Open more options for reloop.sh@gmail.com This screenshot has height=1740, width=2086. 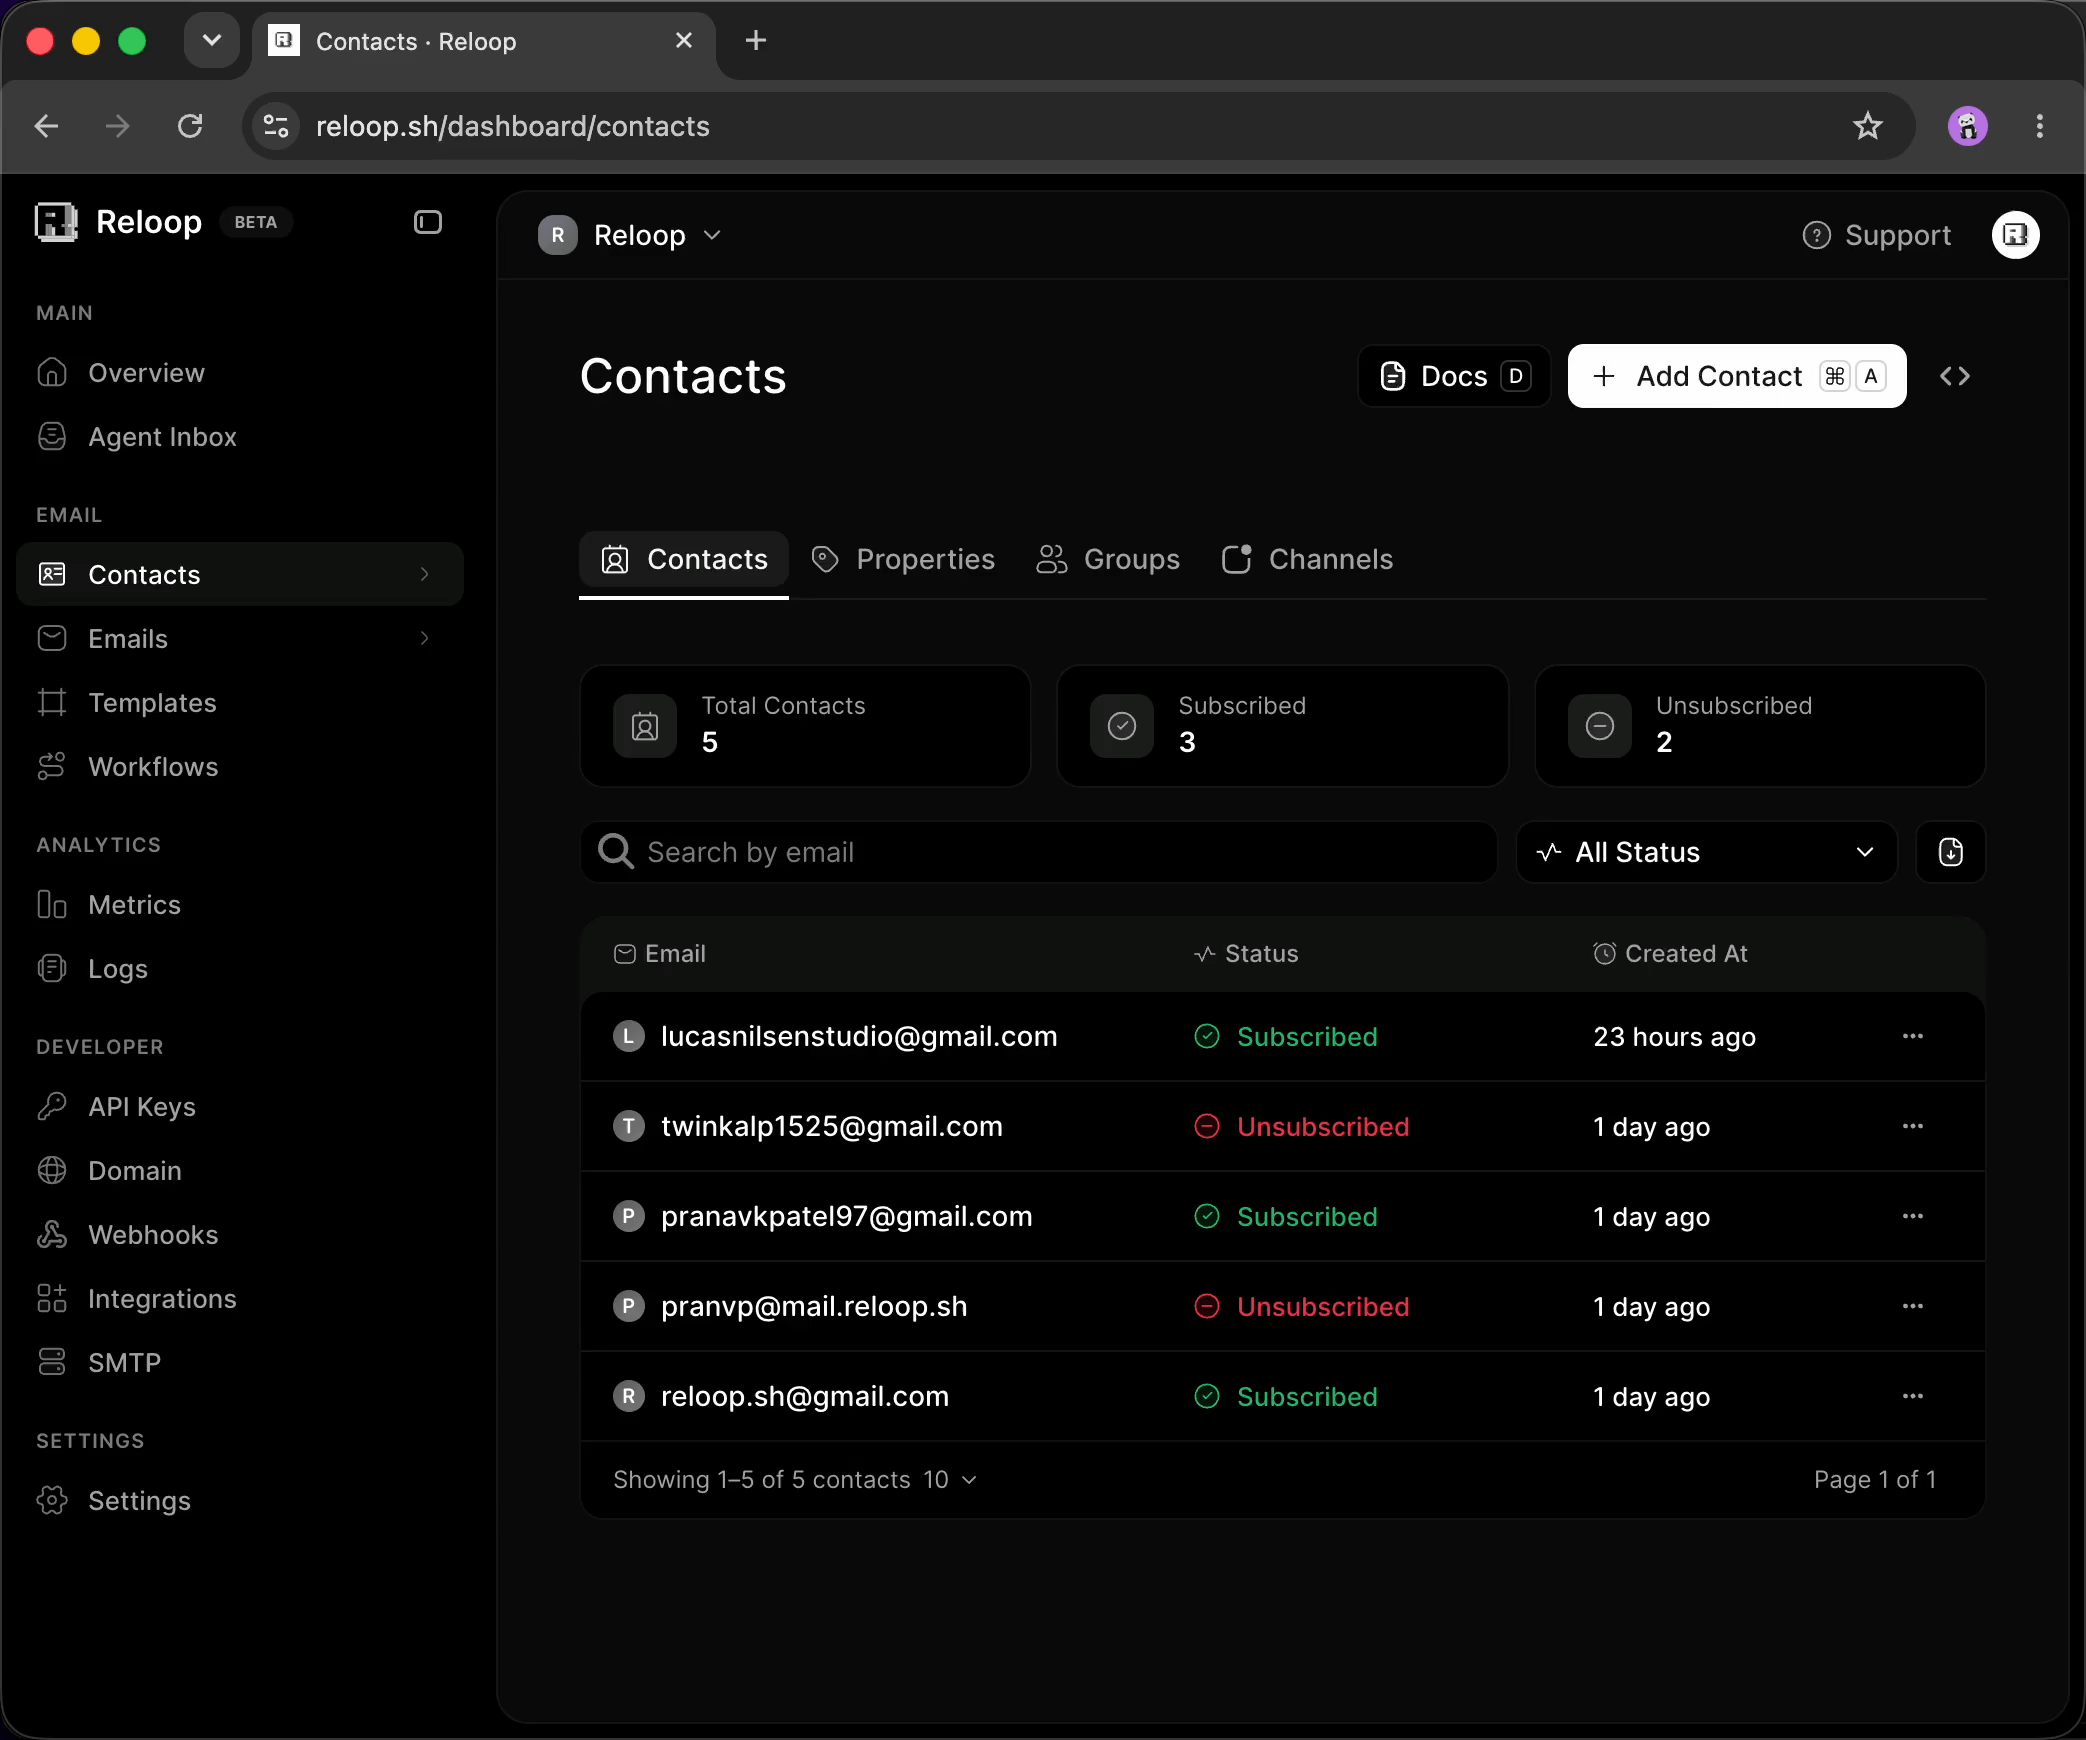[1912, 1396]
